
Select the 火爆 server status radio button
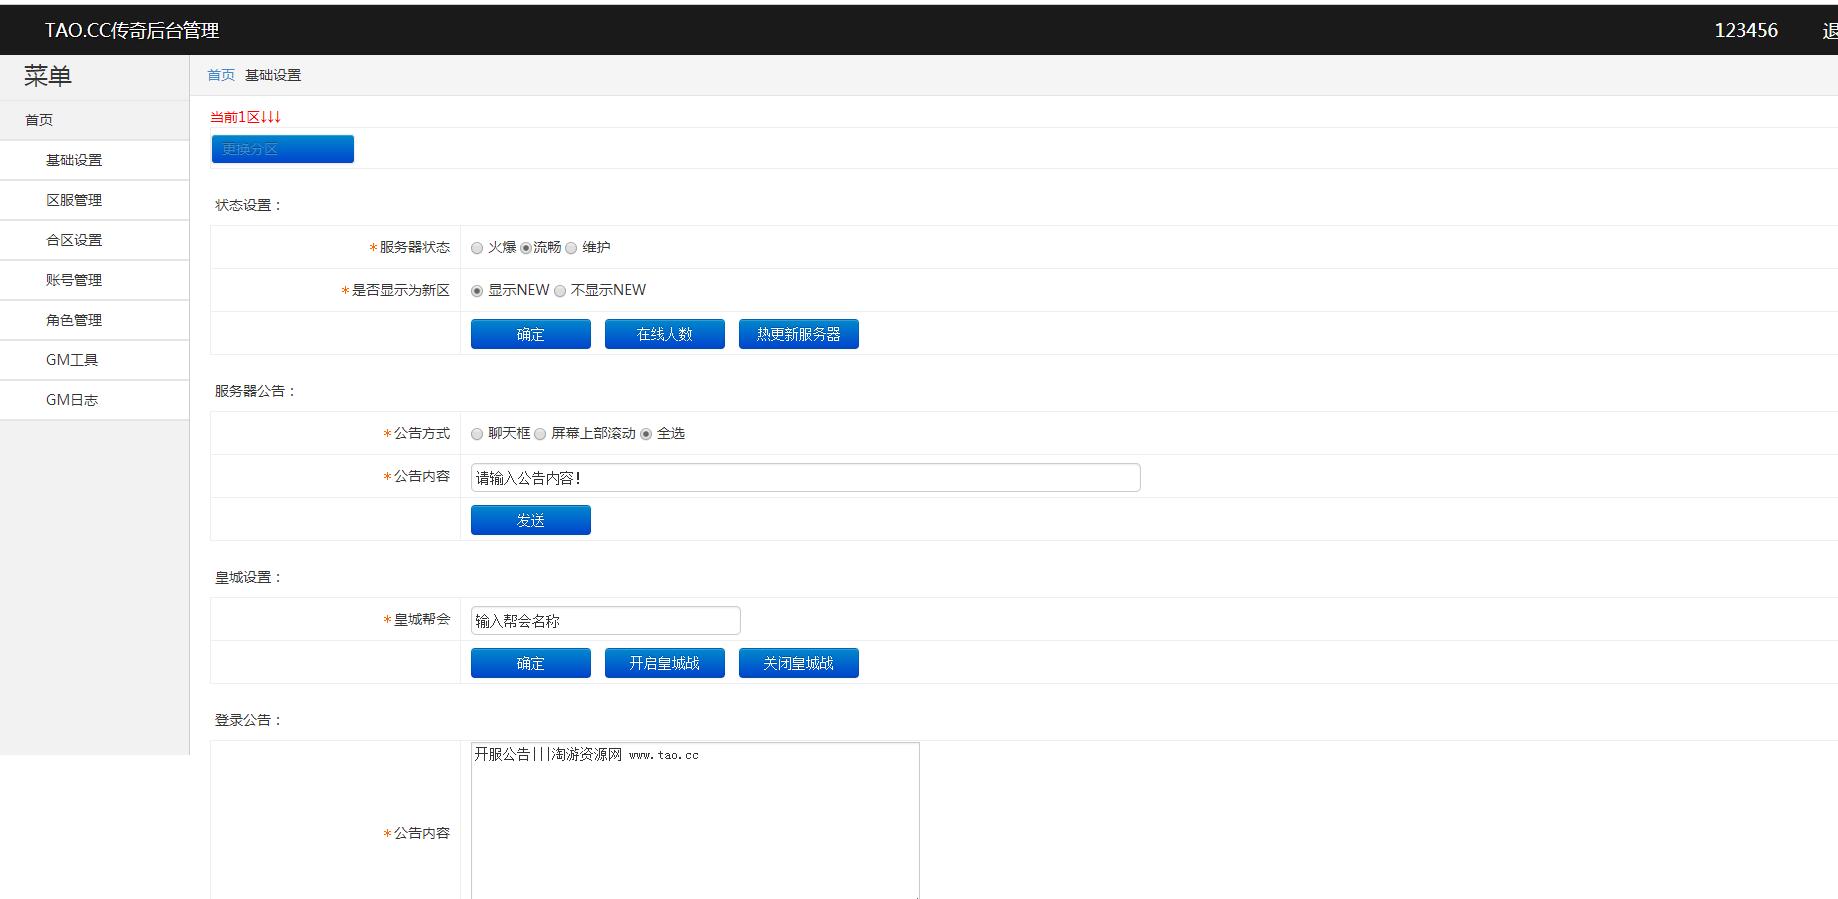(x=477, y=248)
